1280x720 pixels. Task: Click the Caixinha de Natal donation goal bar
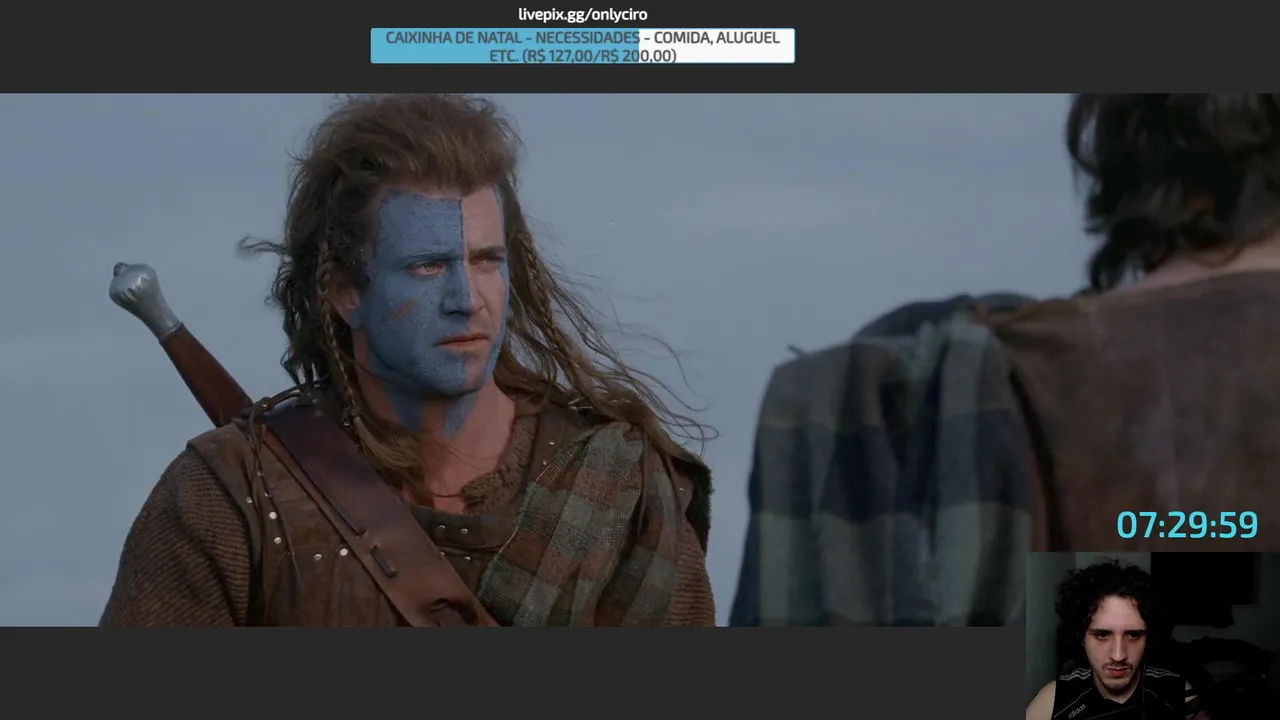pyautogui.click(x=582, y=46)
